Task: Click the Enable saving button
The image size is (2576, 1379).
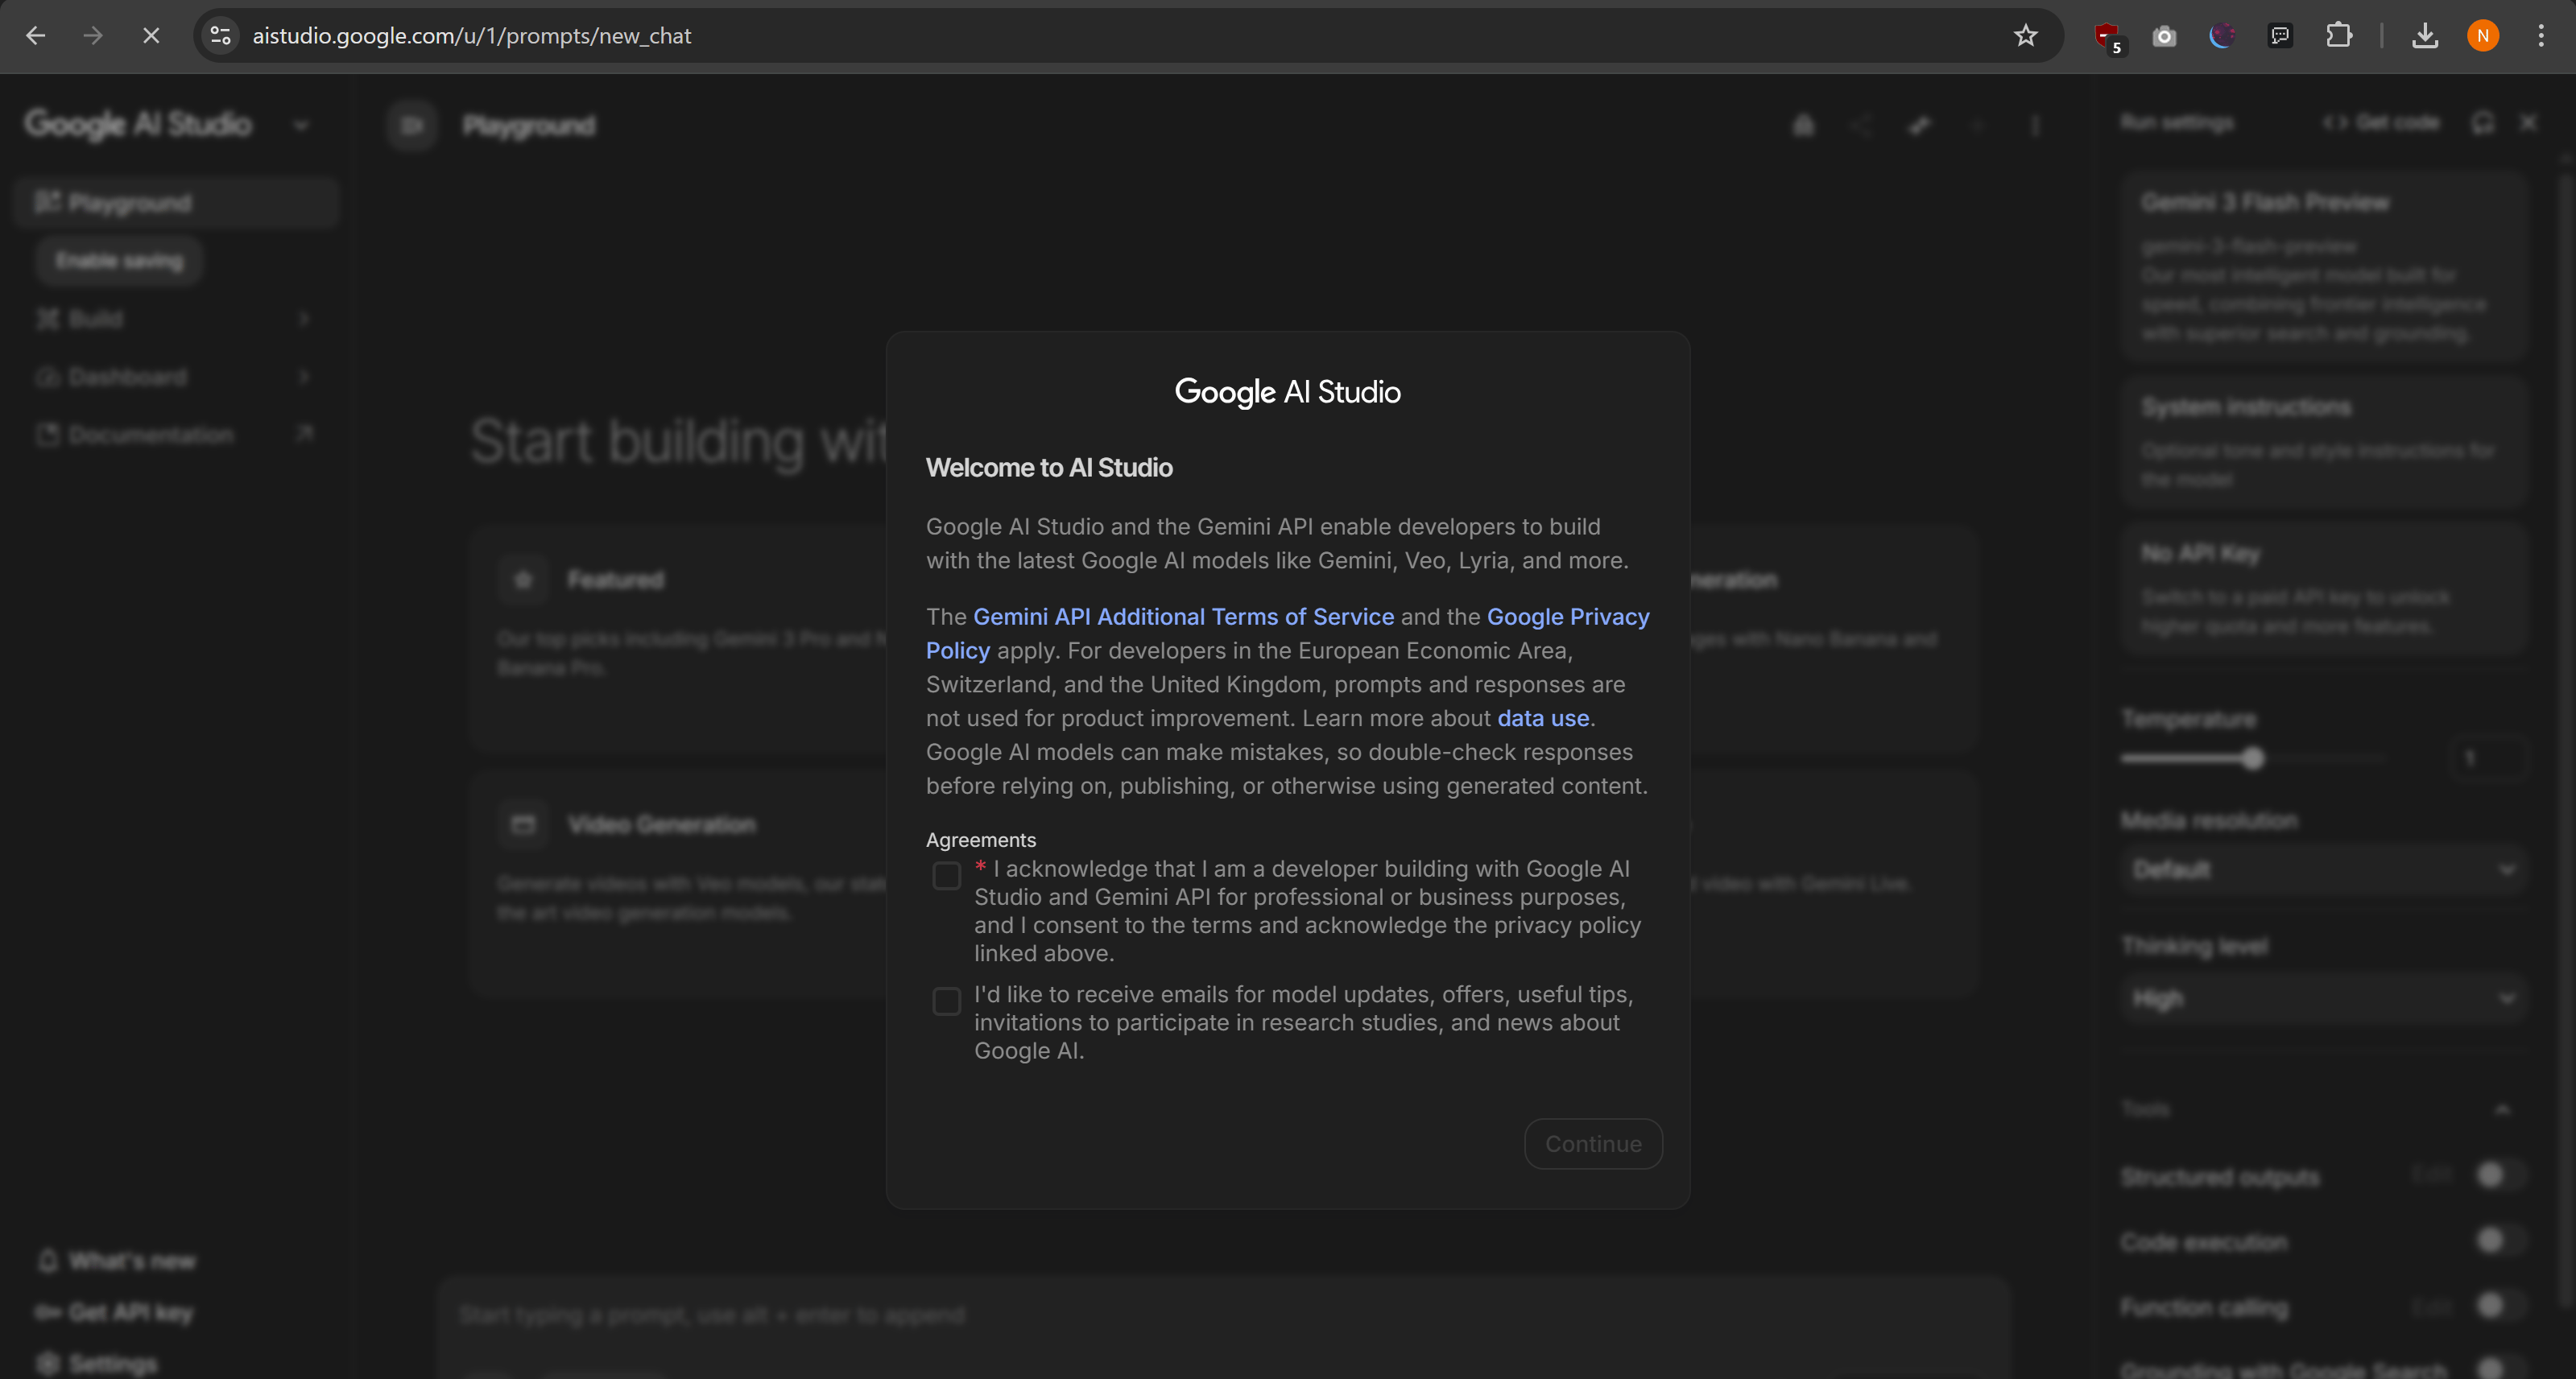Action: 119,261
